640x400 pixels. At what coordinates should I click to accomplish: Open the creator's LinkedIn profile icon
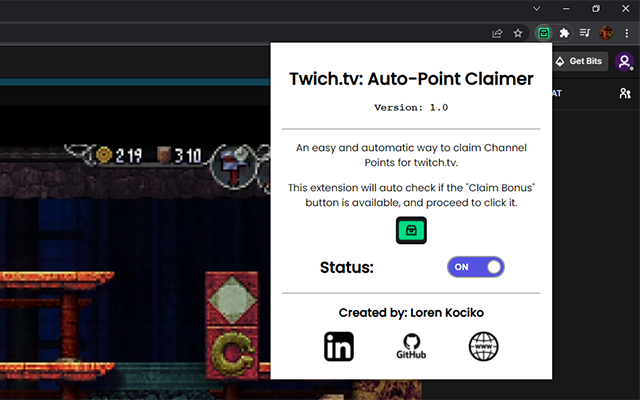point(339,347)
